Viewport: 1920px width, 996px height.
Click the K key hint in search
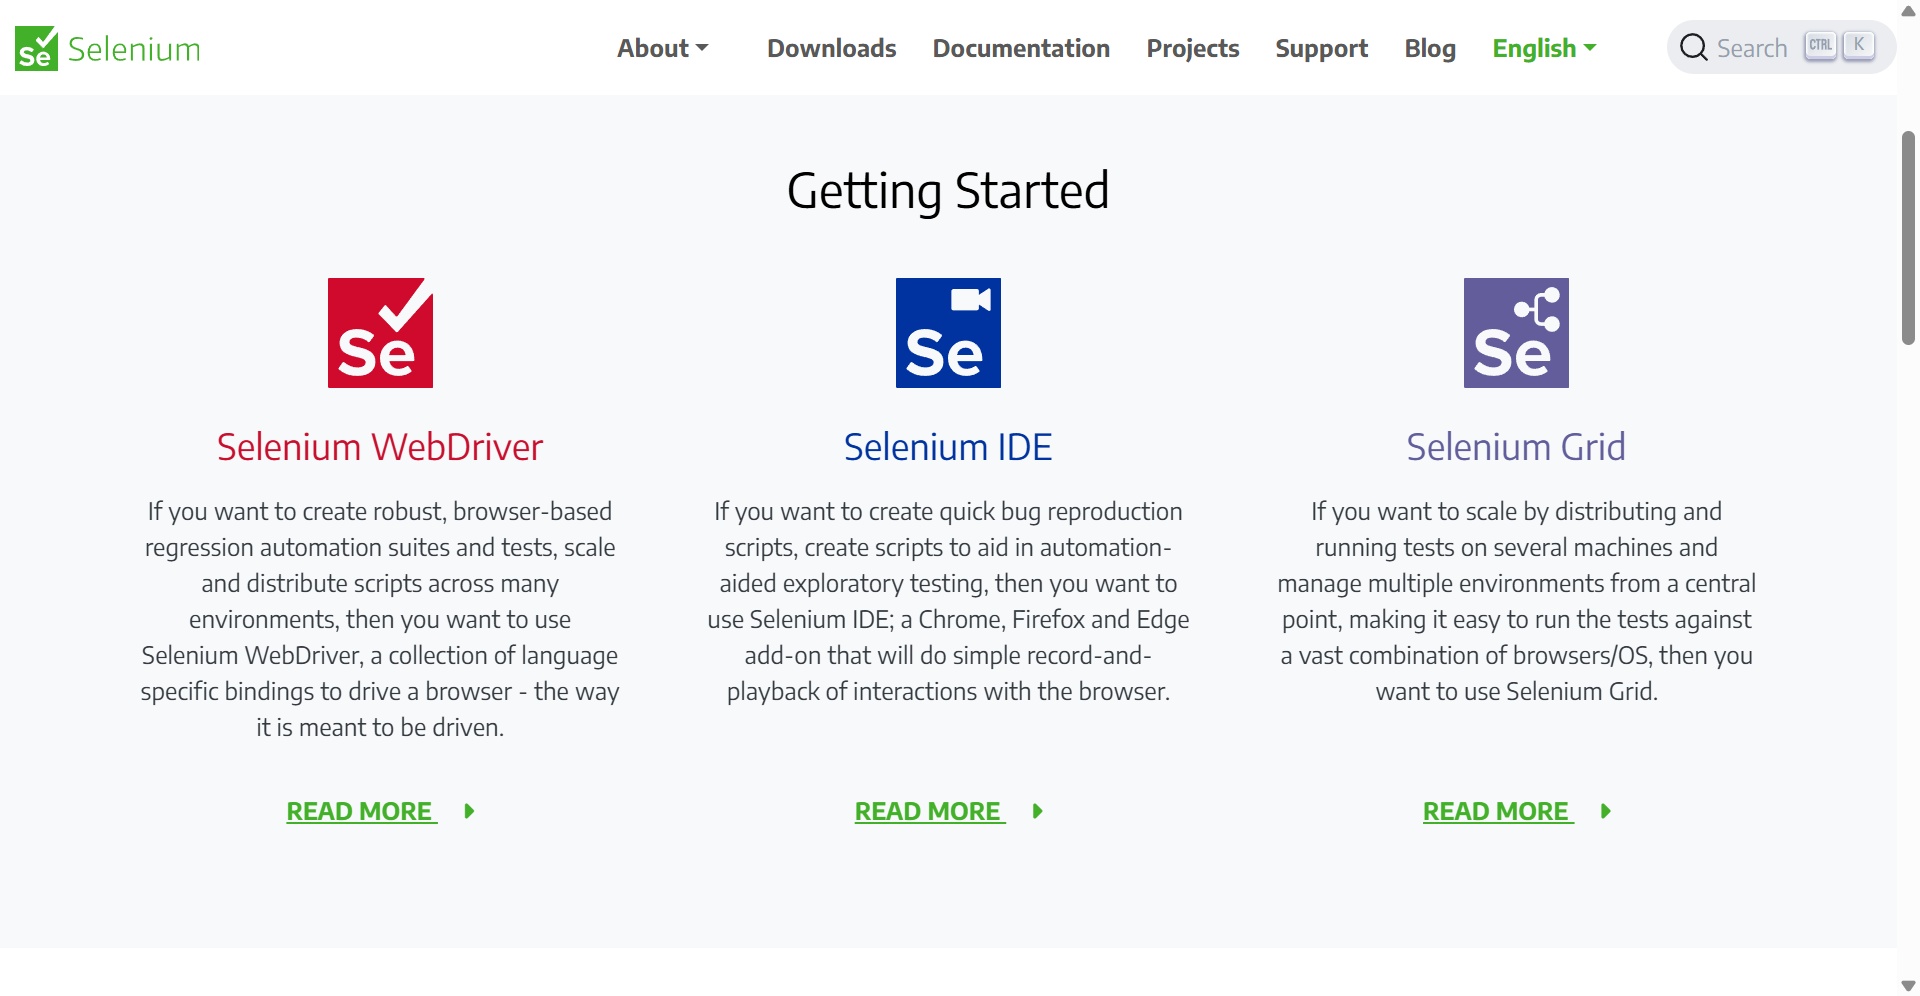(x=1859, y=45)
